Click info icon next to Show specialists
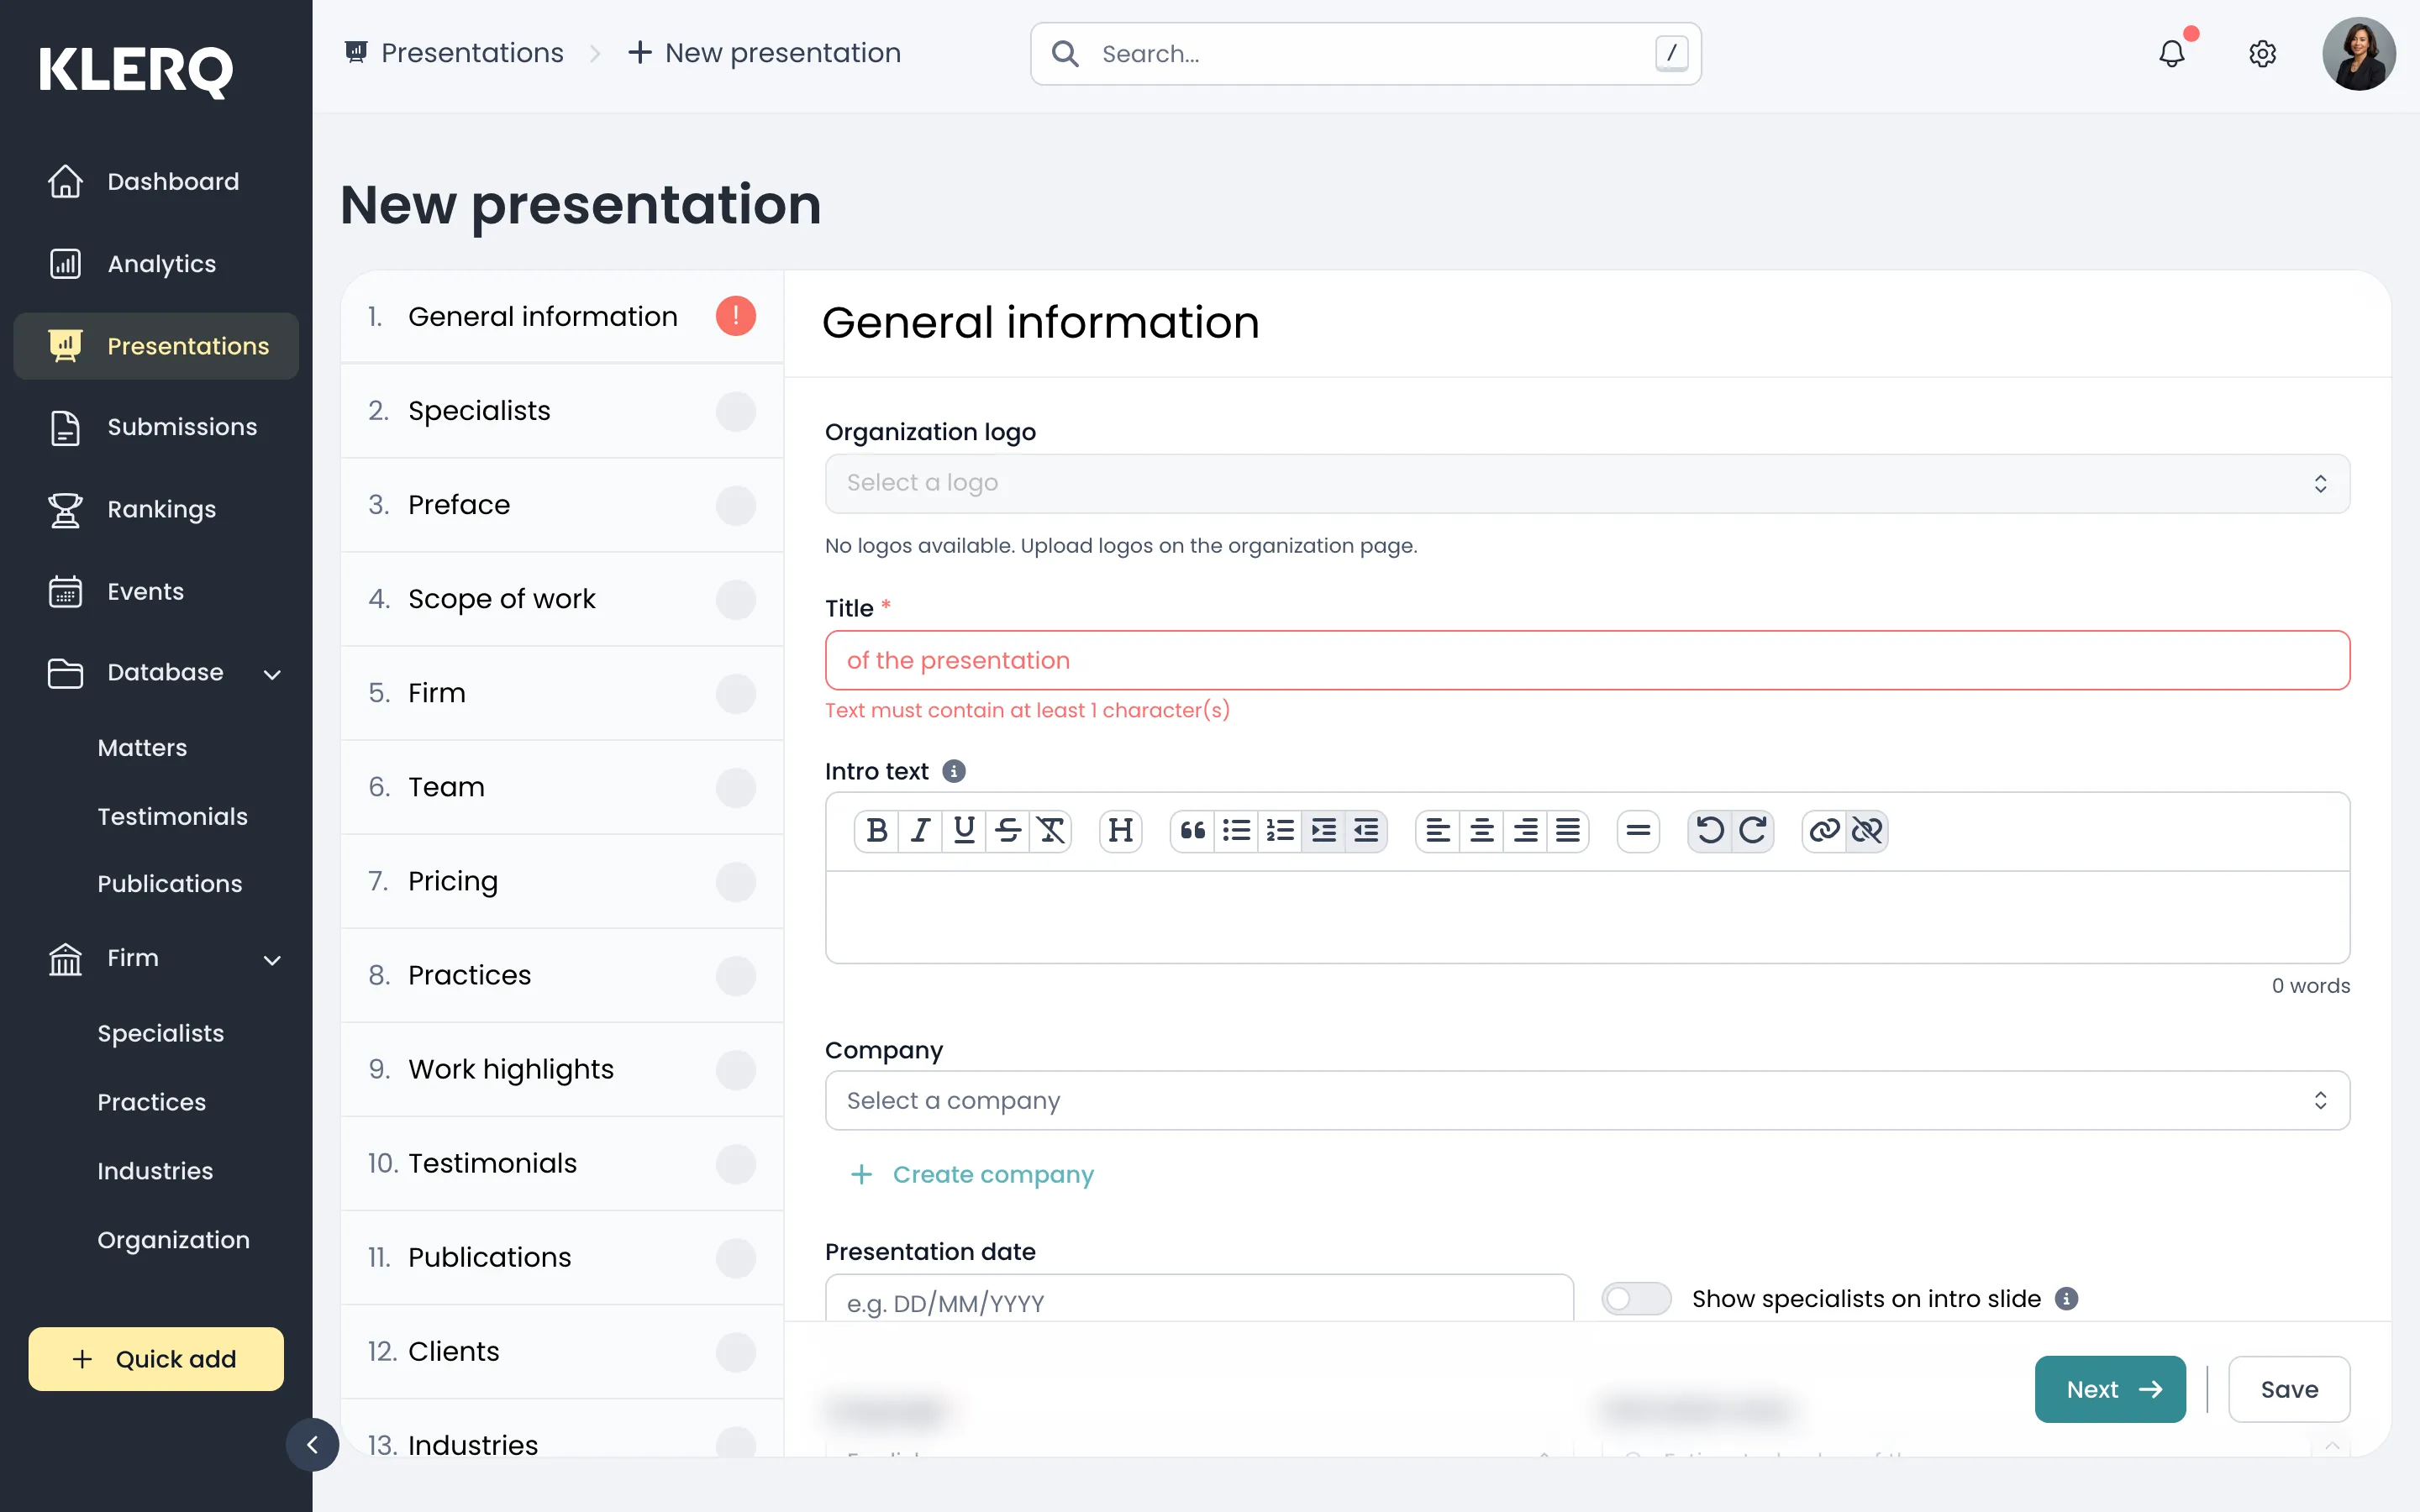The width and height of the screenshot is (2420, 1512). 2066,1298
